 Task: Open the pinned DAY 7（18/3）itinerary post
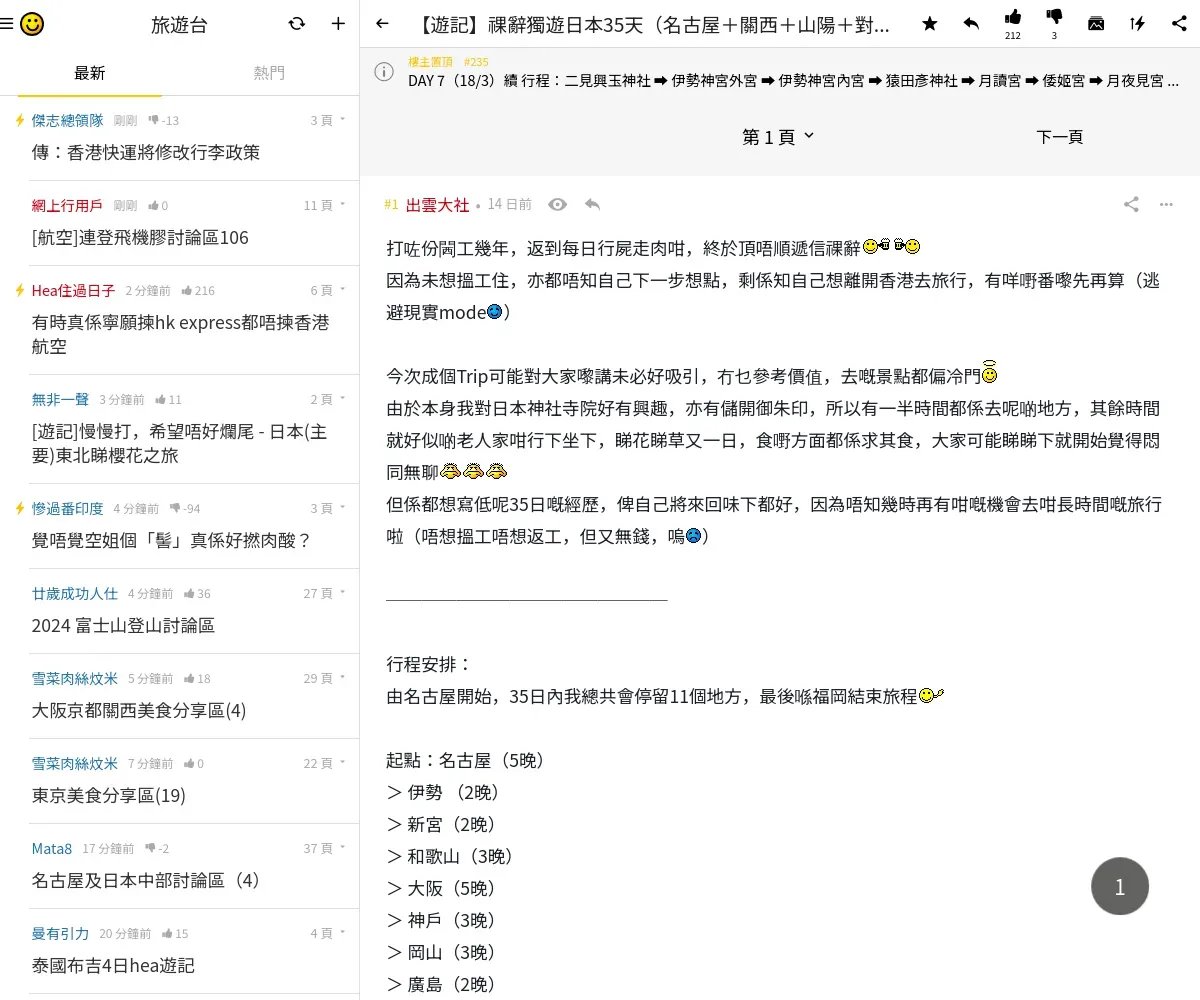click(793, 81)
